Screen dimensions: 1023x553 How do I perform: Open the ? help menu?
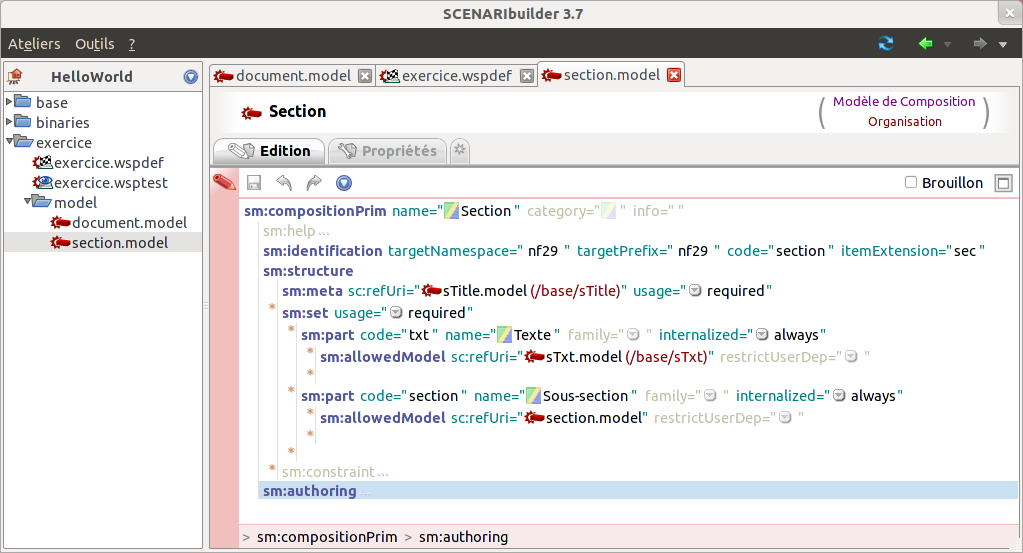[x=132, y=44]
